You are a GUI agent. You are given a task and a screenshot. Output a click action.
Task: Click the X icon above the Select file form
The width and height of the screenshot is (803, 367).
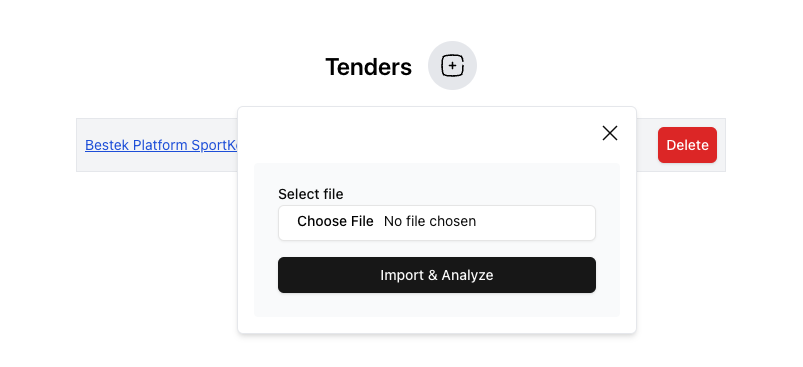click(609, 133)
